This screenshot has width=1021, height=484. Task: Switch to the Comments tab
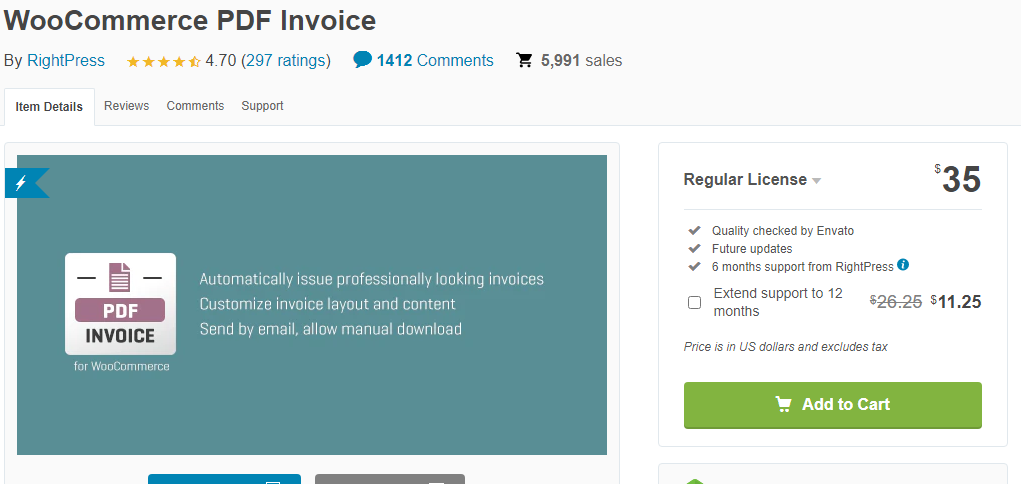point(195,106)
